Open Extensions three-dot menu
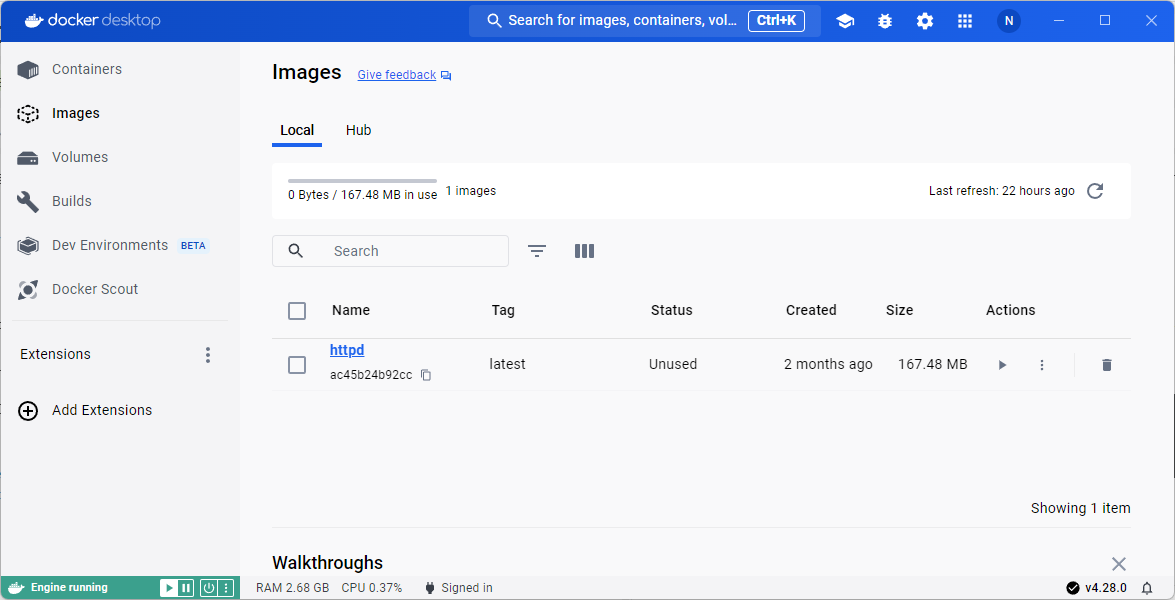Image resolution: width=1175 pixels, height=600 pixels. pyautogui.click(x=208, y=355)
